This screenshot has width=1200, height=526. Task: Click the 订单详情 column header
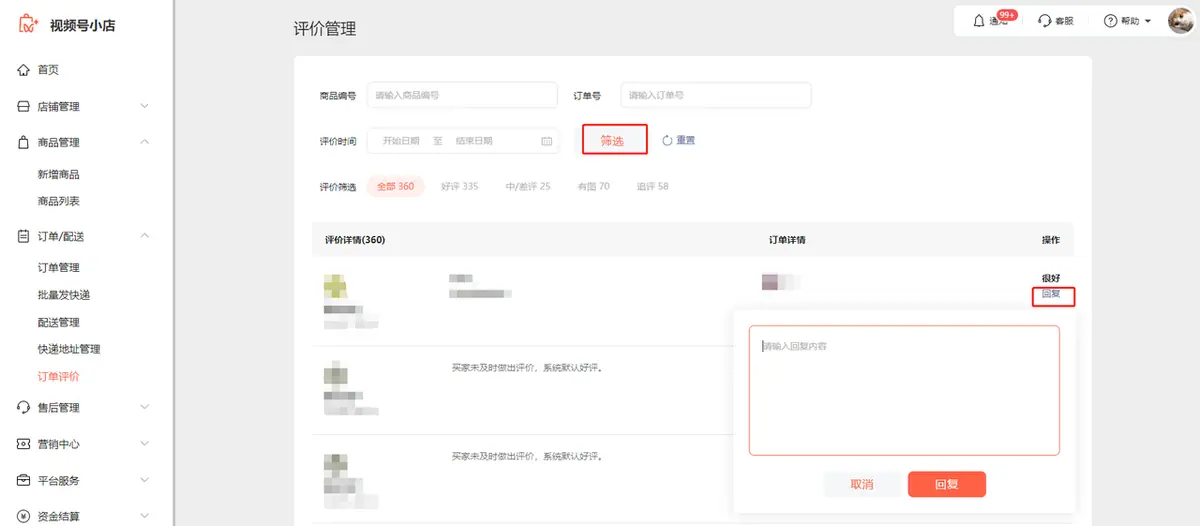click(x=787, y=240)
